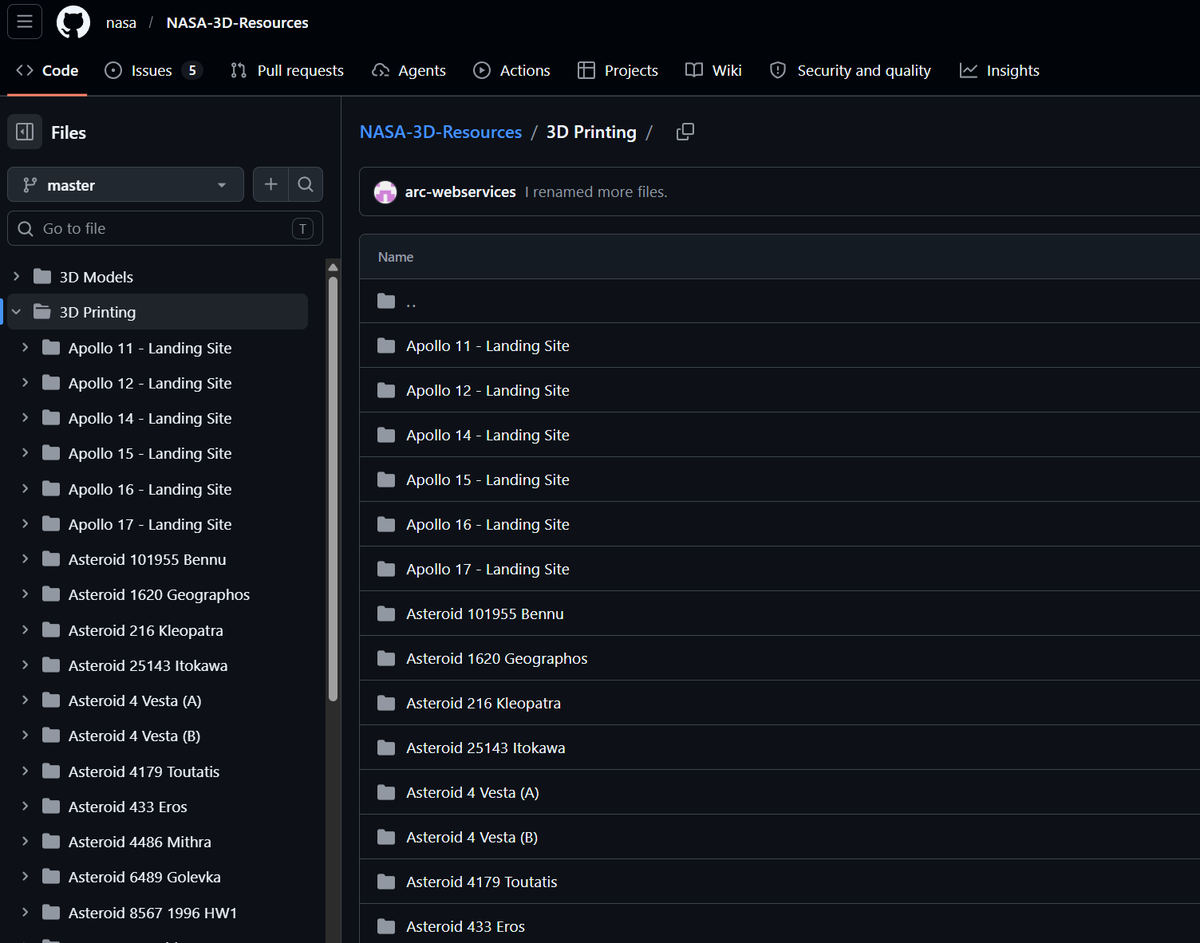This screenshot has width=1200, height=943.
Task: Expand Asteroid 4 Vesta (A) in the tree
Action: coord(25,700)
